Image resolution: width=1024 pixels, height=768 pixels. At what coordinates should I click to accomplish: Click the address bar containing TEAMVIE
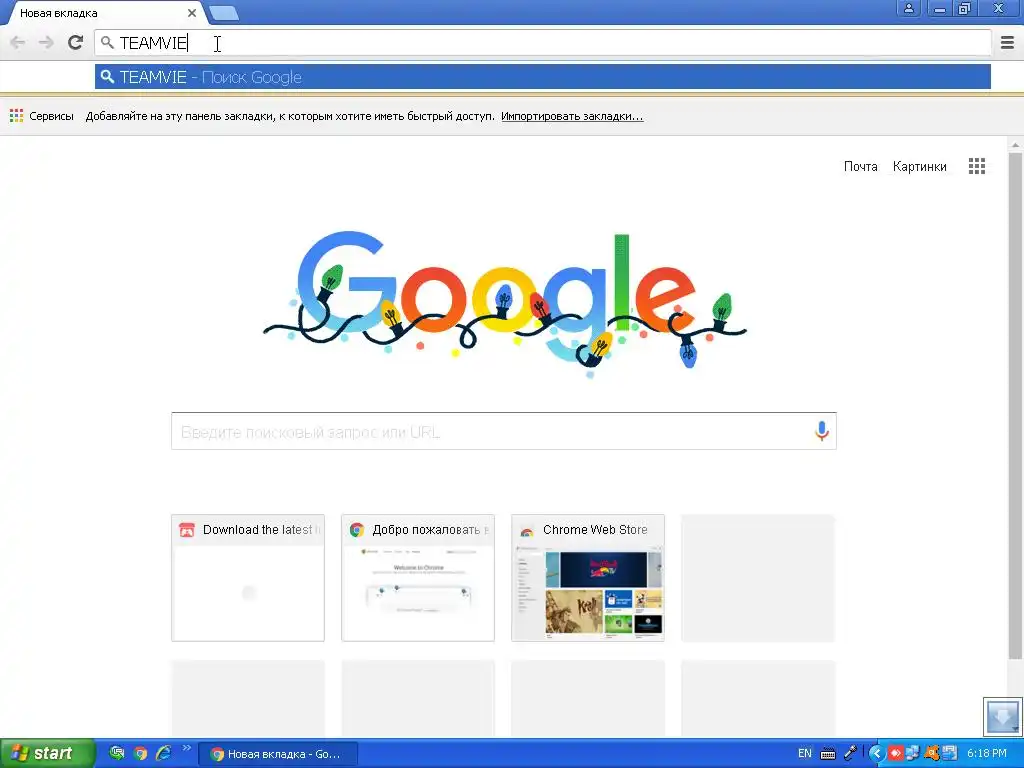click(543, 43)
